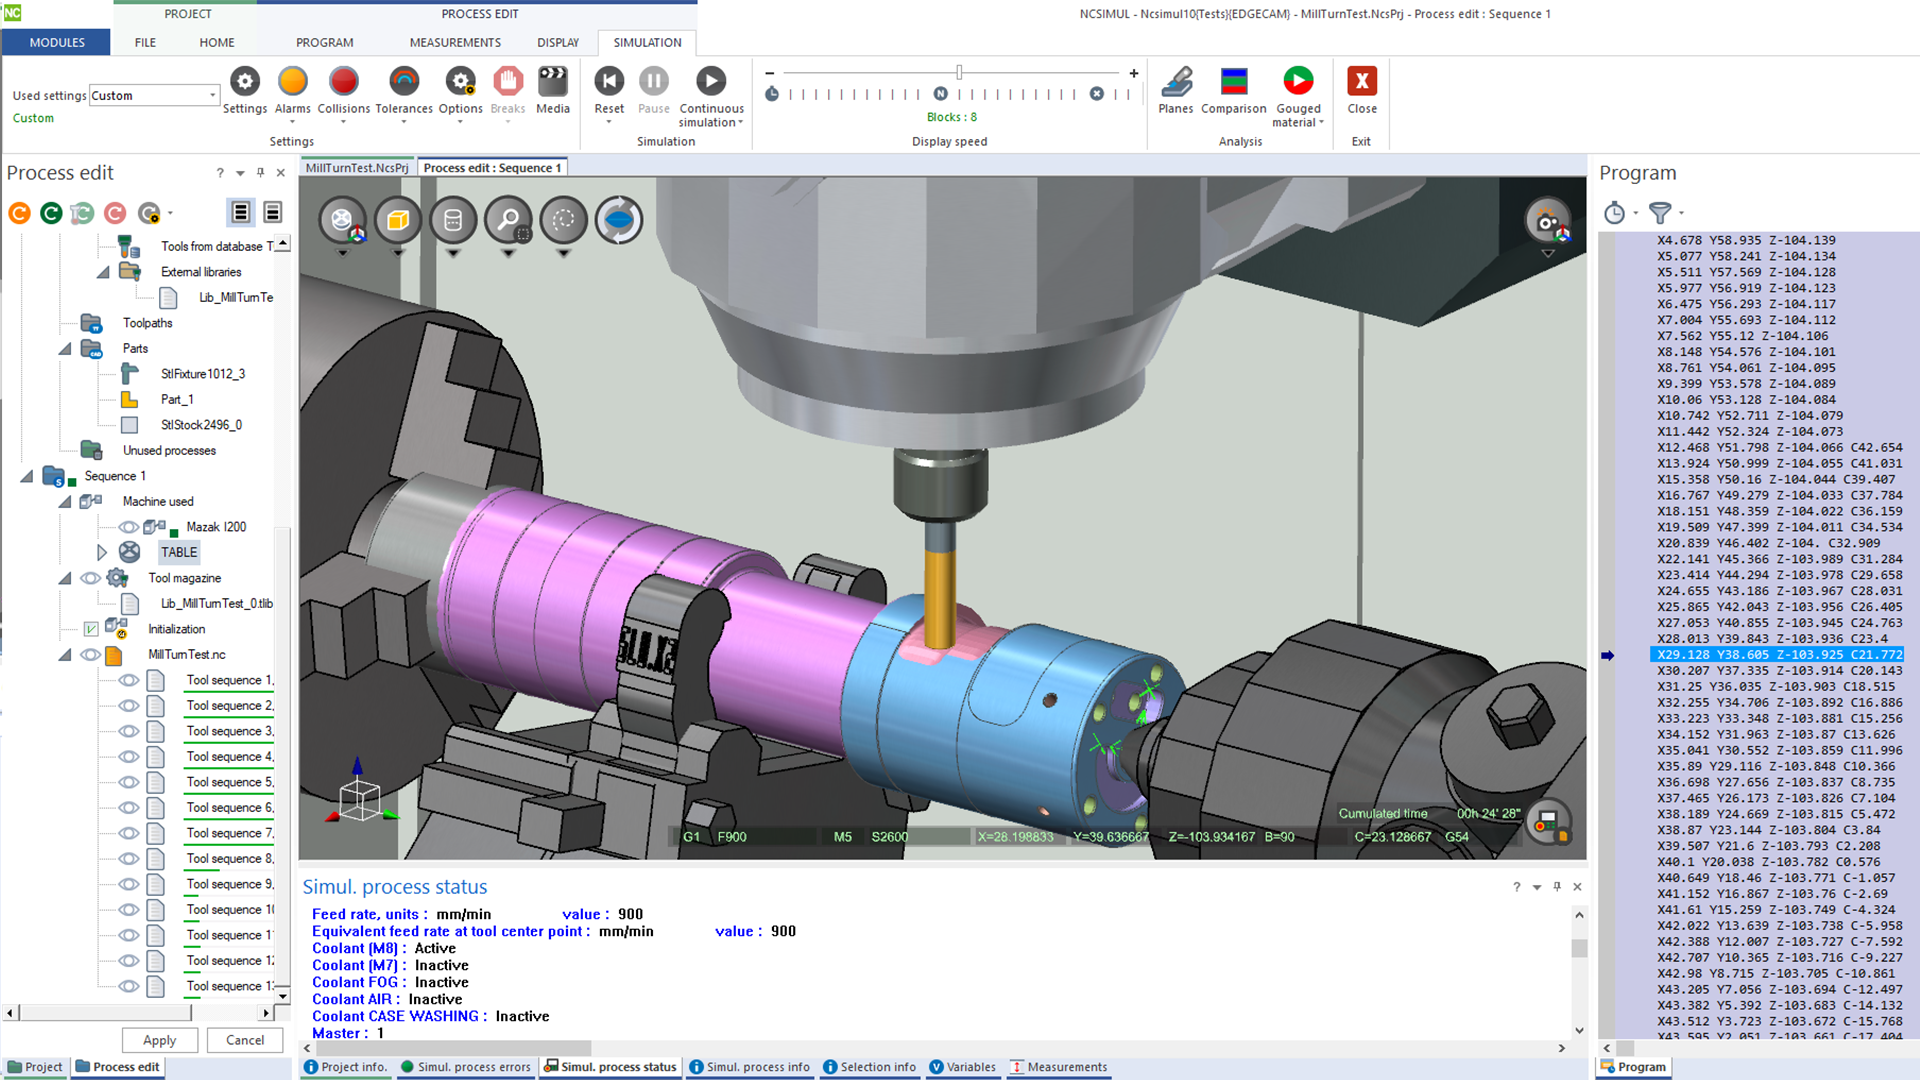The width and height of the screenshot is (1920, 1080).
Task: Click the Comparison analysis icon
Action: pyautogui.click(x=1233, y=82)
